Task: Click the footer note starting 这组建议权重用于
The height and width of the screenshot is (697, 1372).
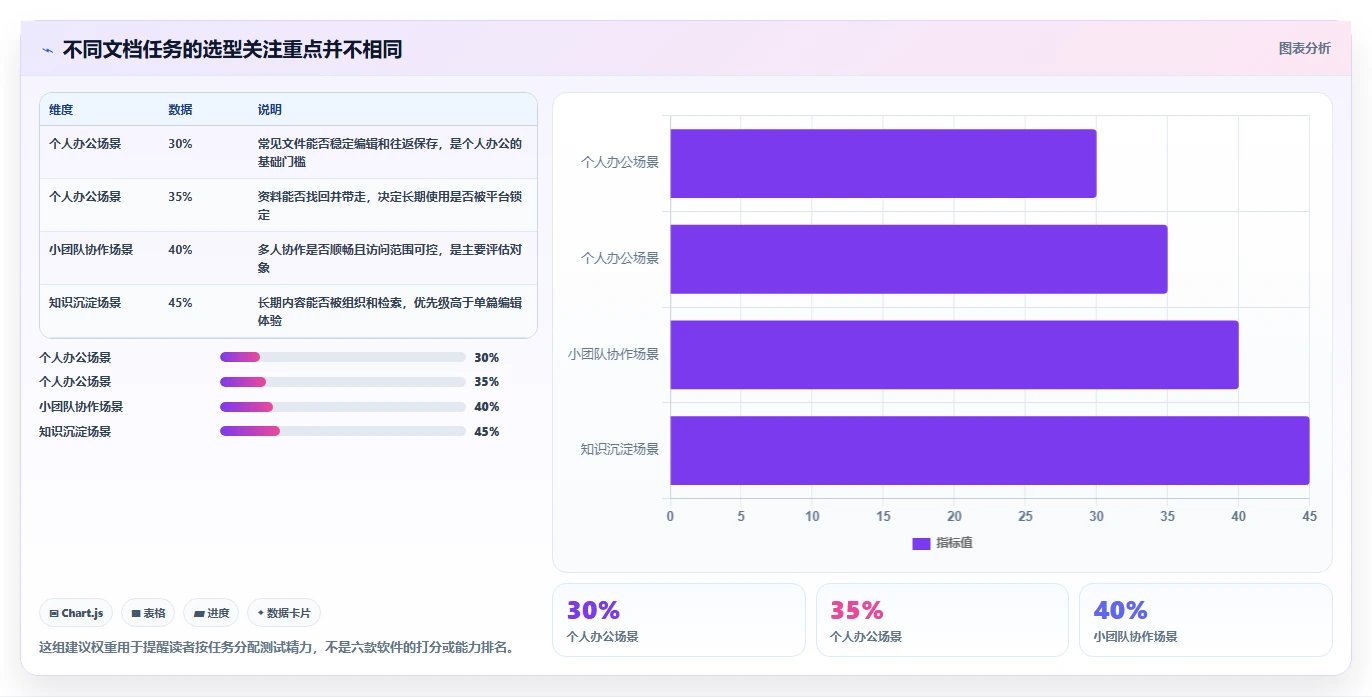Action: click(x=279, y=647)
